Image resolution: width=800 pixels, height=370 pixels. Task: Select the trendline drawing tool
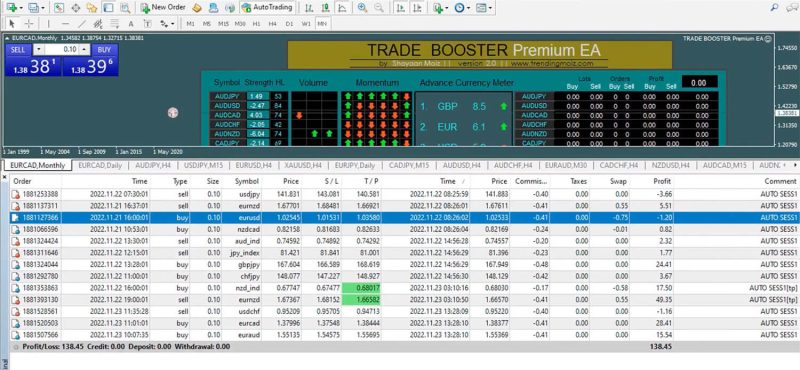[x=82, y=23]
